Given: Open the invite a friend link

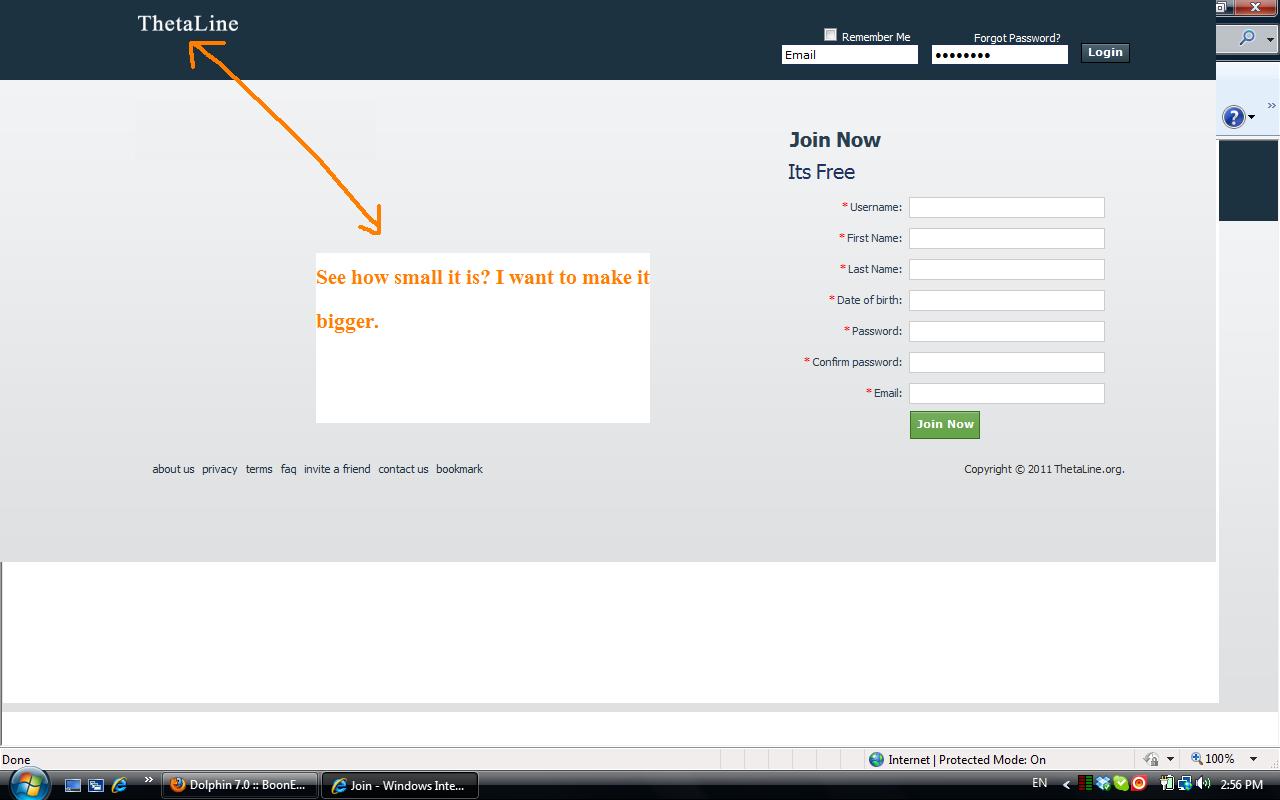Looking at the screenshot, I should click(x=337, y=469).
